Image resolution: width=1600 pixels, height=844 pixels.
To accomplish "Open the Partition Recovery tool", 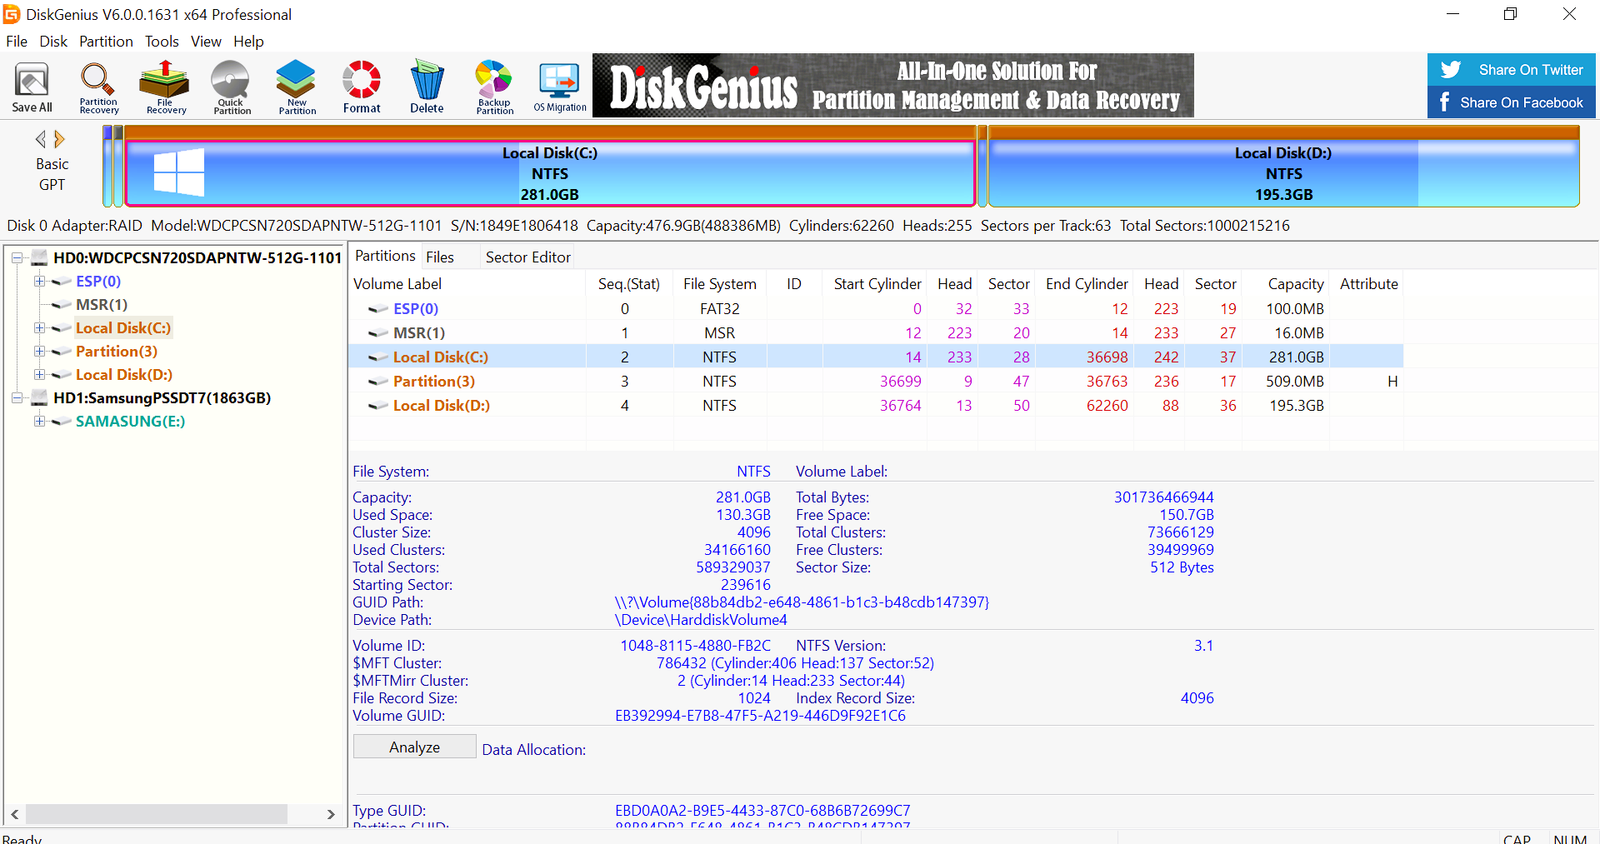I will point(98,87).
